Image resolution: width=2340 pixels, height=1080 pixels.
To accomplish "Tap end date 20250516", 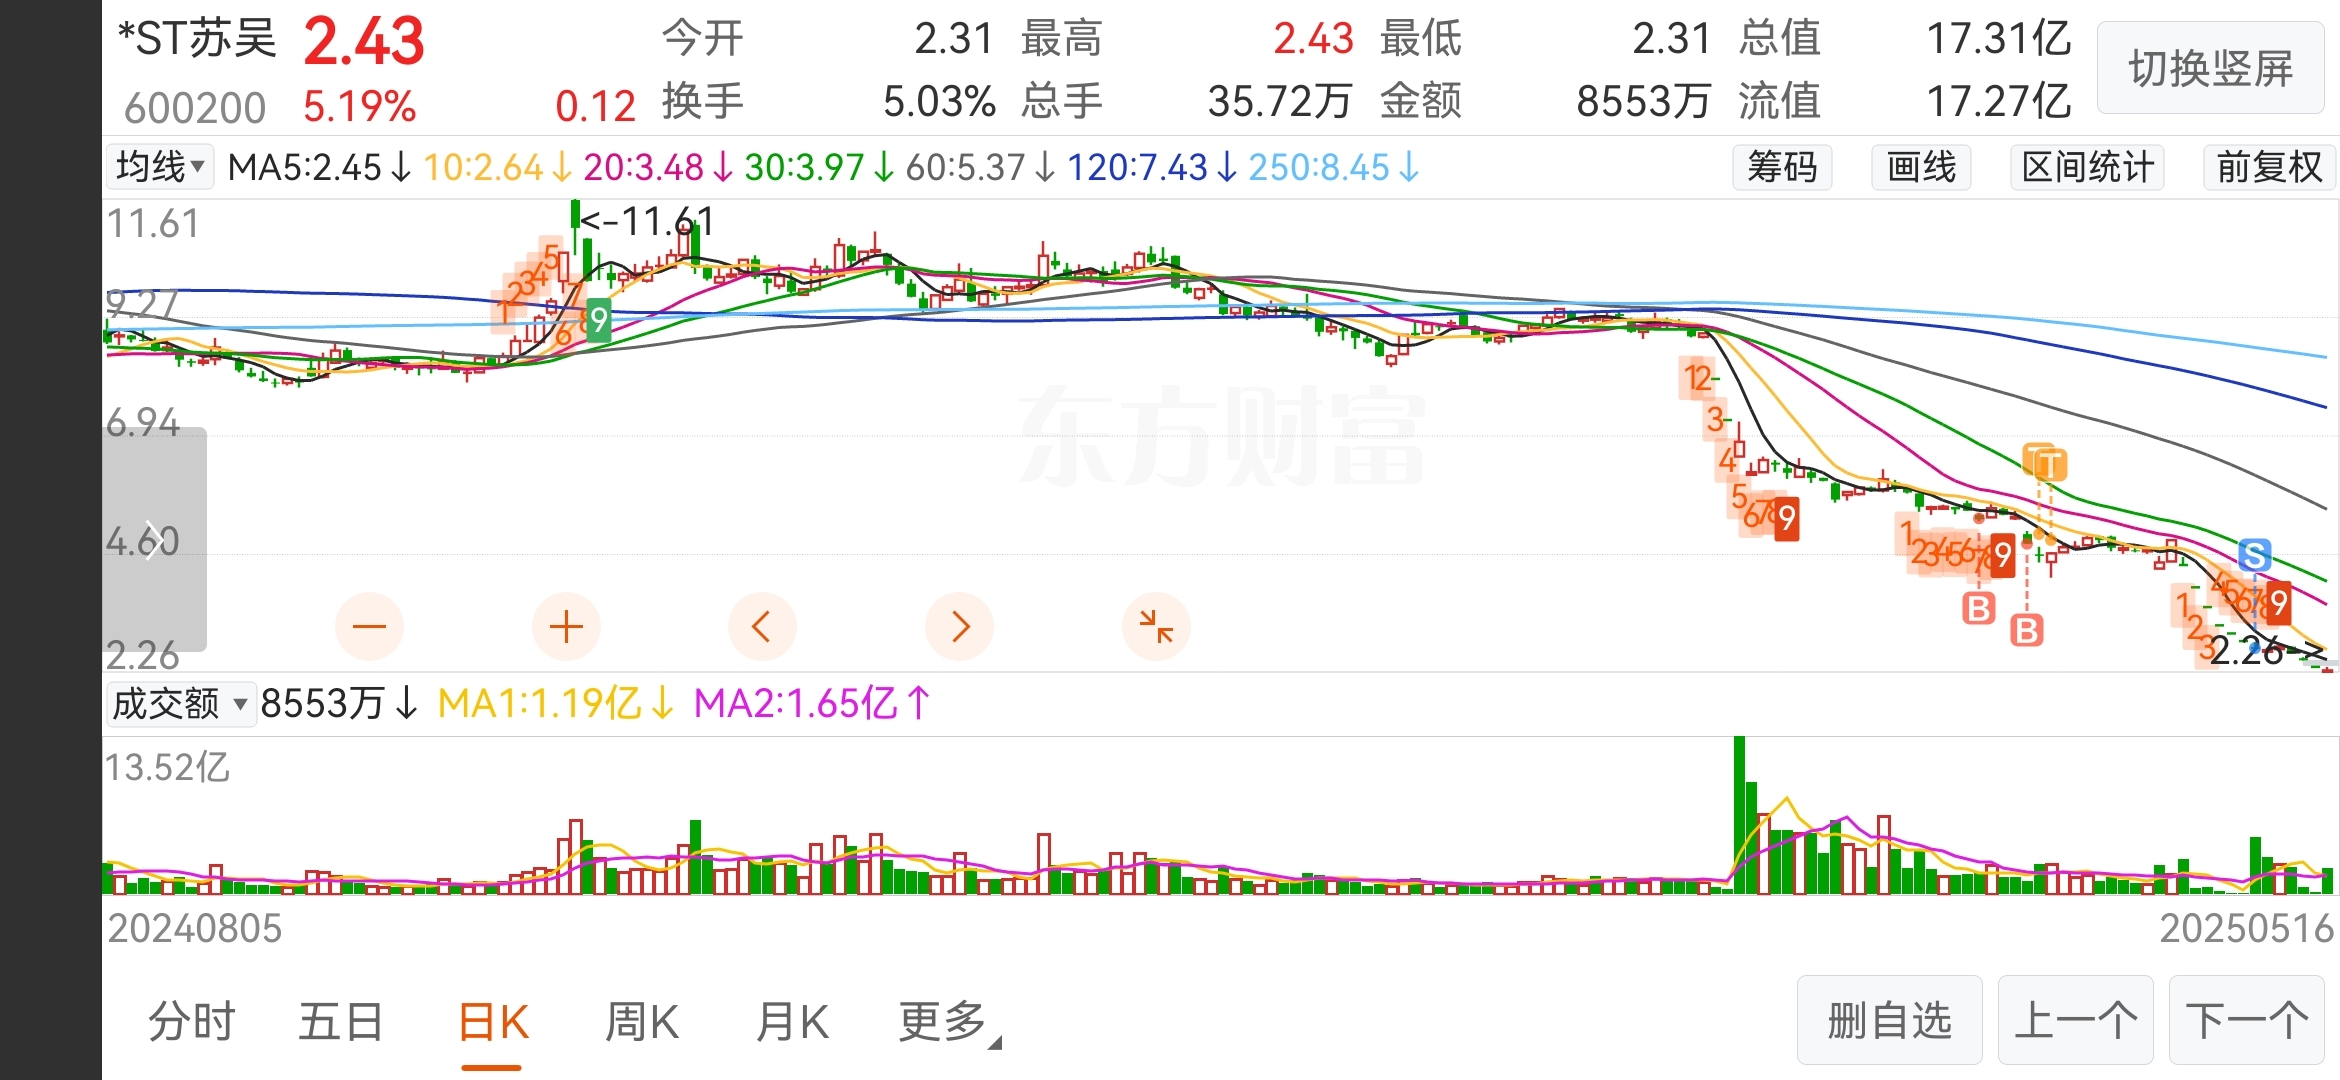I will pyautogui.click(x=2246, y=929).
